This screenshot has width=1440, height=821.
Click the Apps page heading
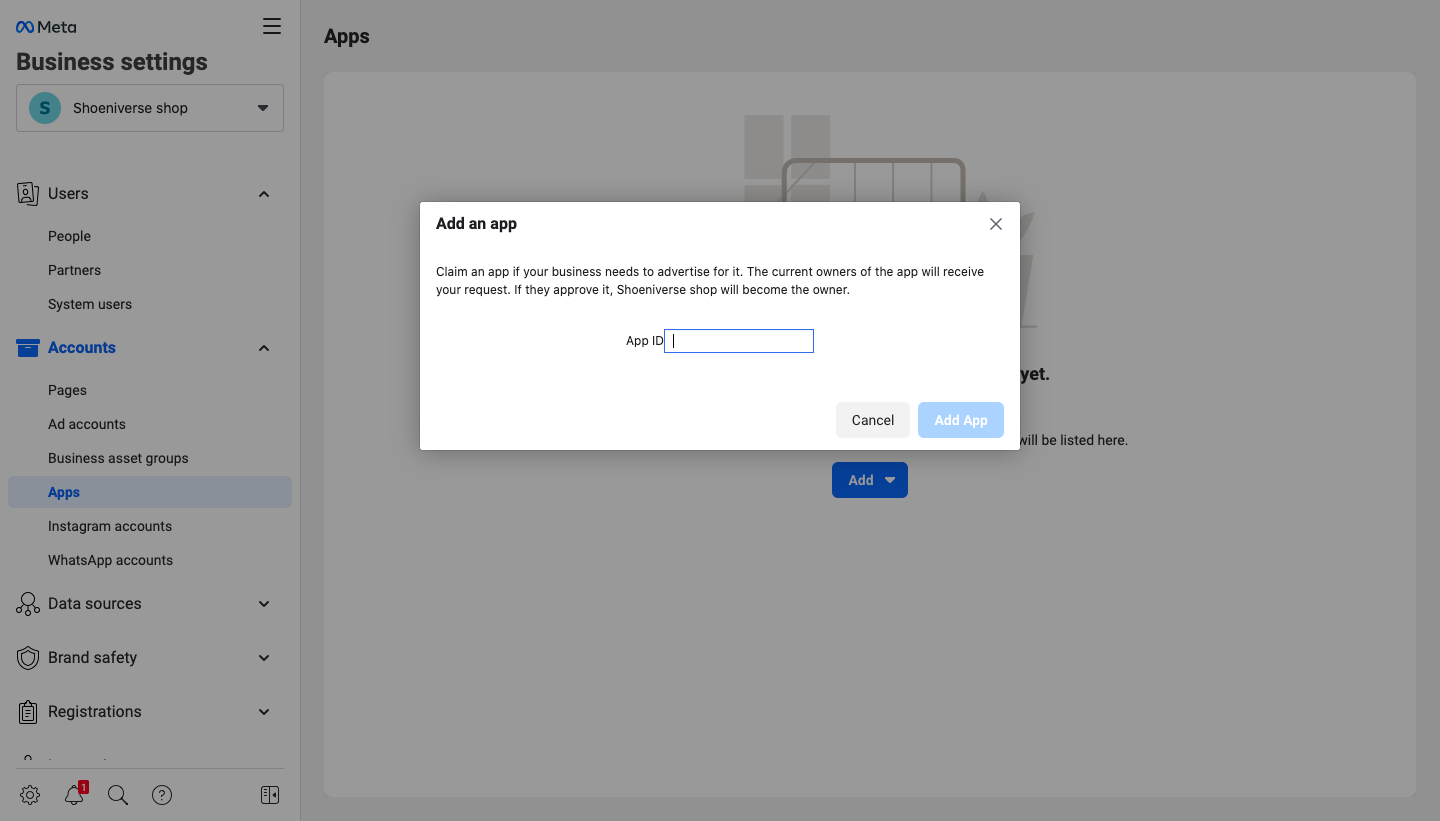click(x=347, y=37)
